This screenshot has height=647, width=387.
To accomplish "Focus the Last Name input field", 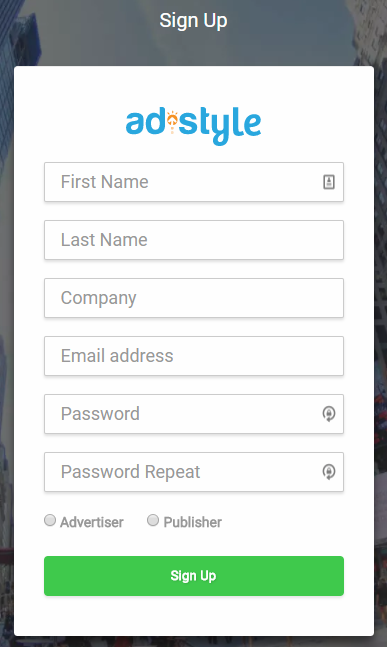I will [x=194, y=240].
